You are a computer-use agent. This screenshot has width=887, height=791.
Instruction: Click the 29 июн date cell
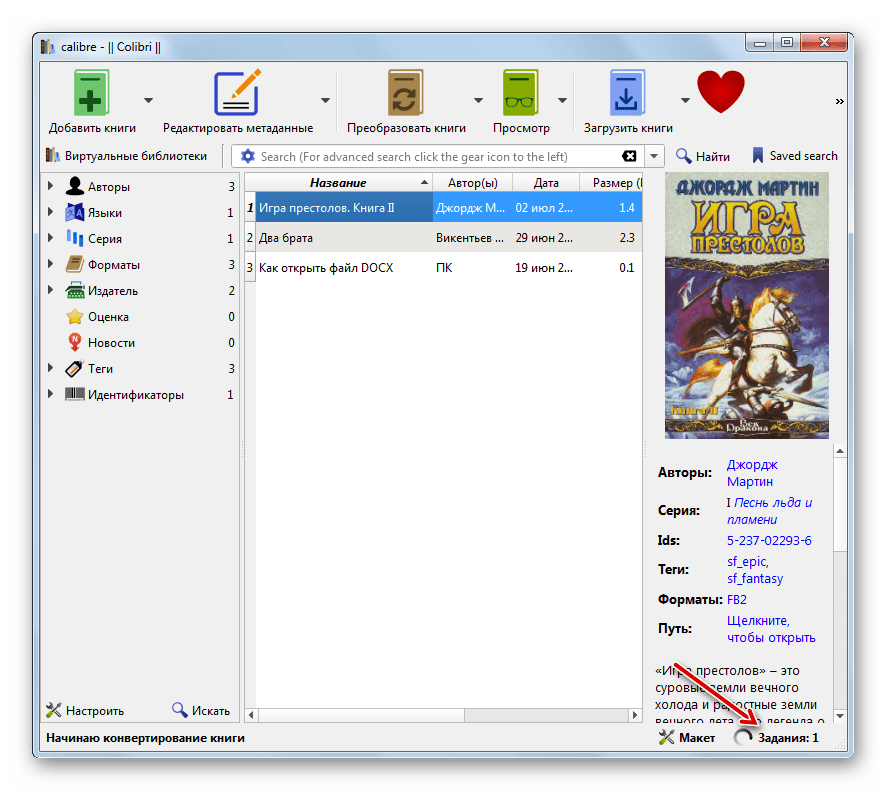click(544, 238)
